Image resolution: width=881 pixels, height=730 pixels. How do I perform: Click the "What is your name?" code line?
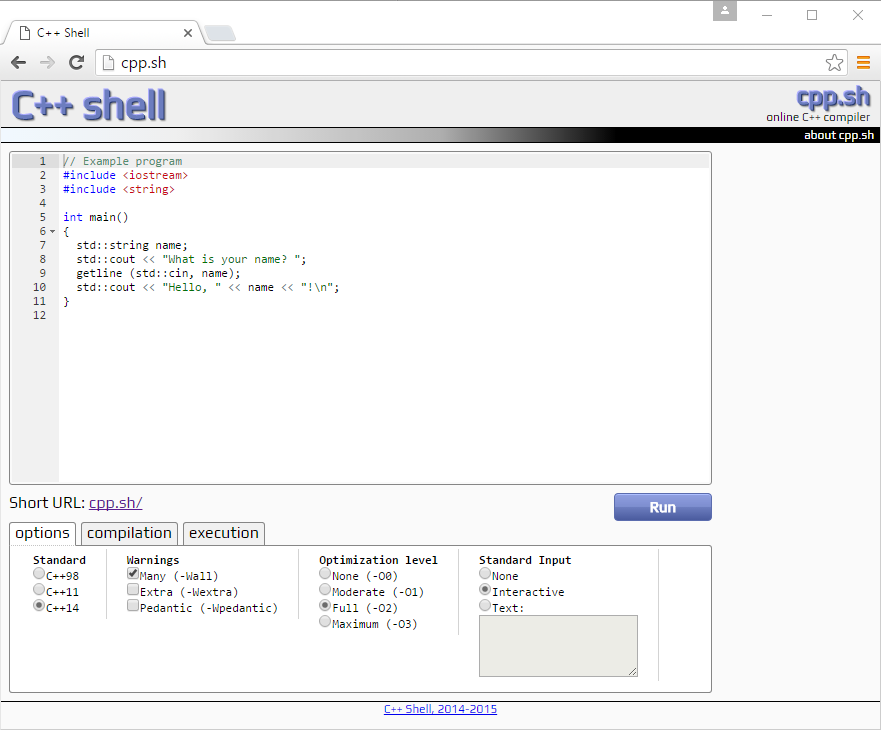pyautogui.click(x=191, y=260)
